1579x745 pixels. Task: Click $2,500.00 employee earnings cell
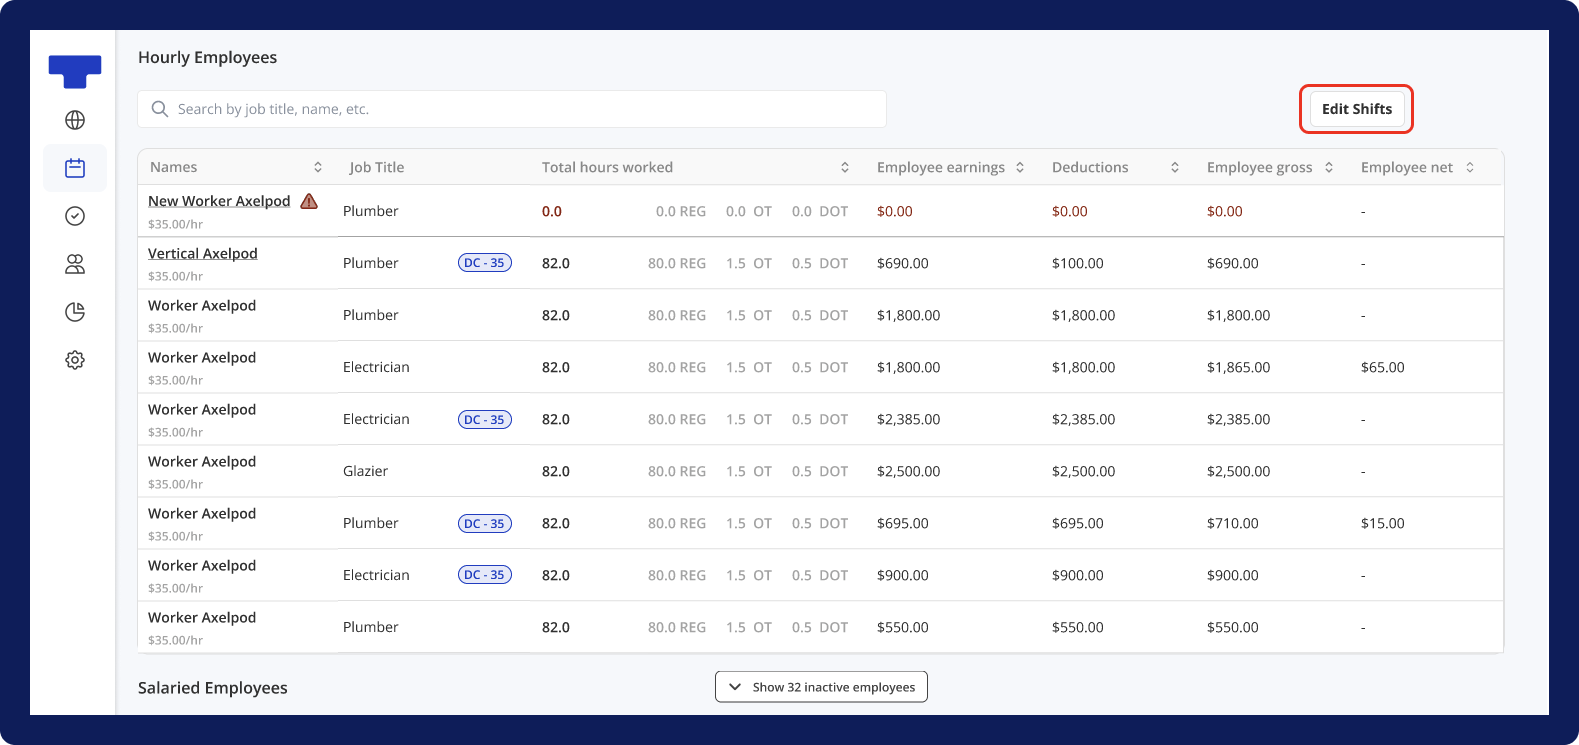pyautogui.click(x=909, y=471)
